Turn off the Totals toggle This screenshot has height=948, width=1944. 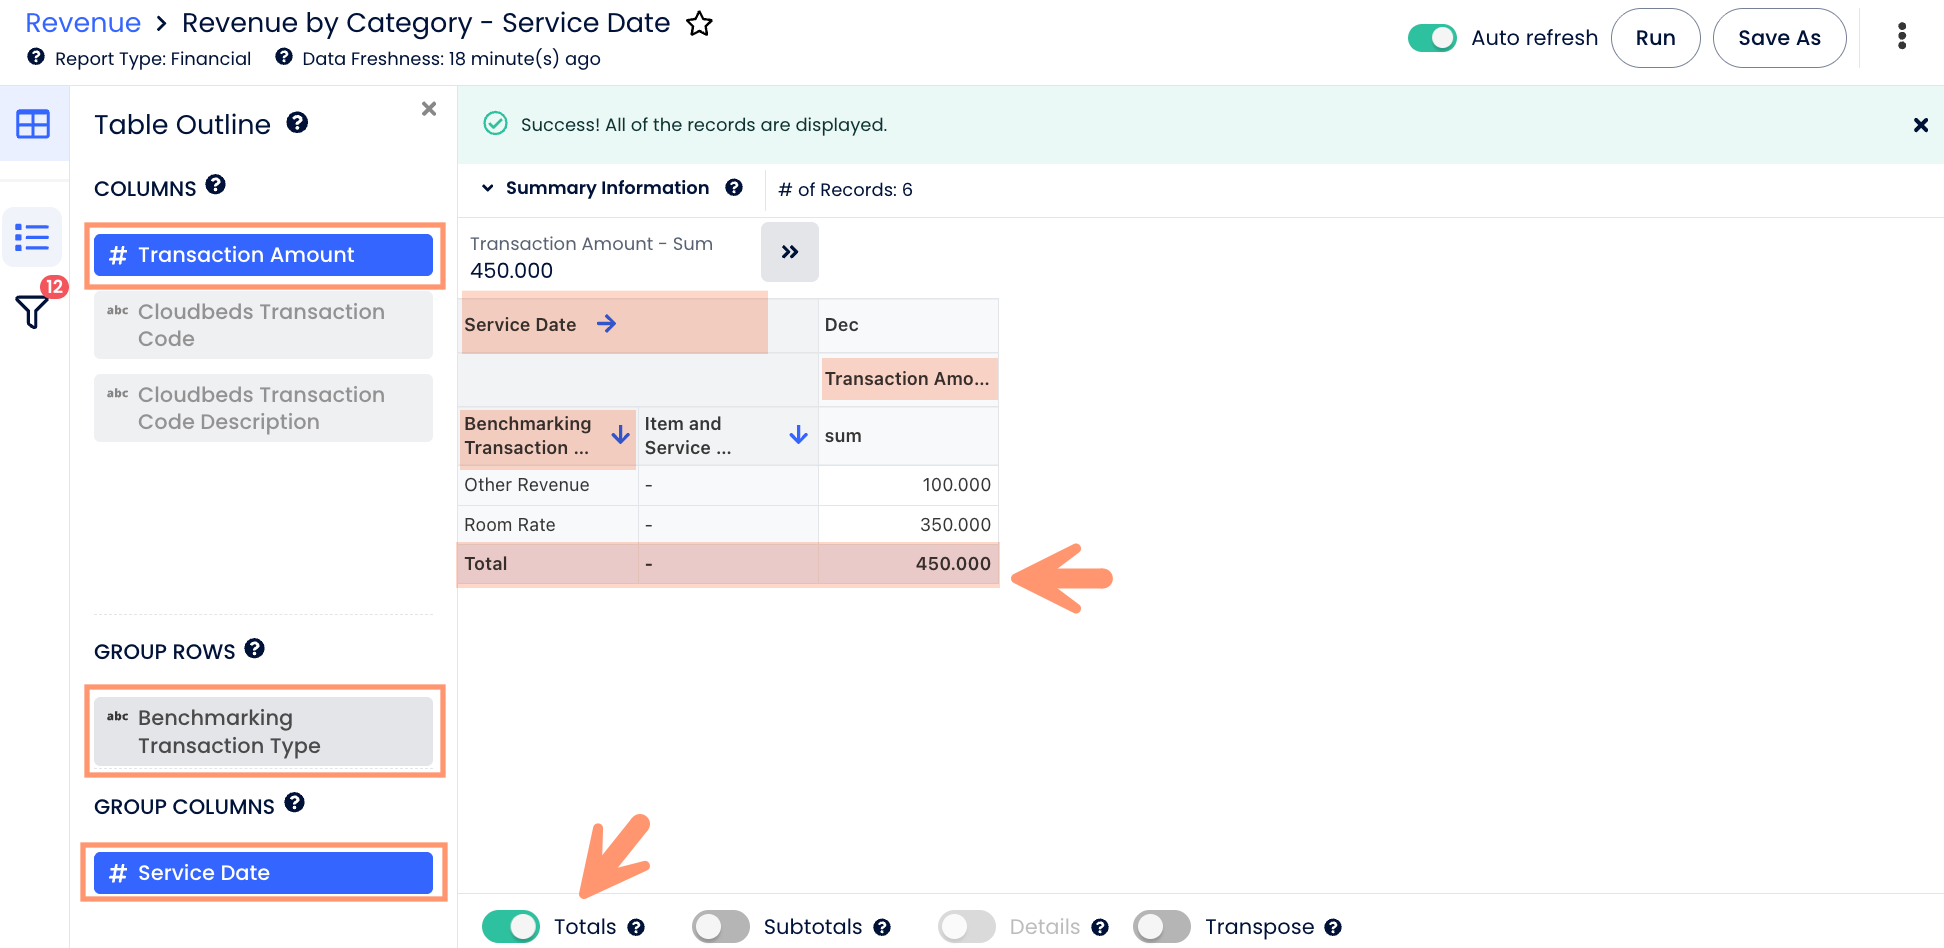click(510, 927)
